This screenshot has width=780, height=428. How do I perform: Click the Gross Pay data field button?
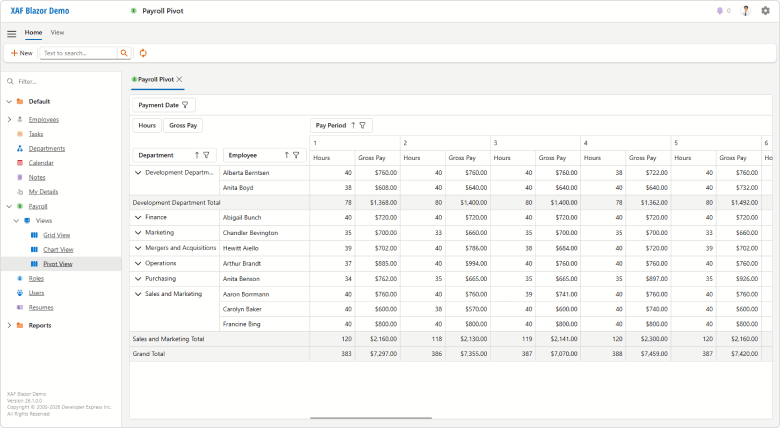coord(183,125)
